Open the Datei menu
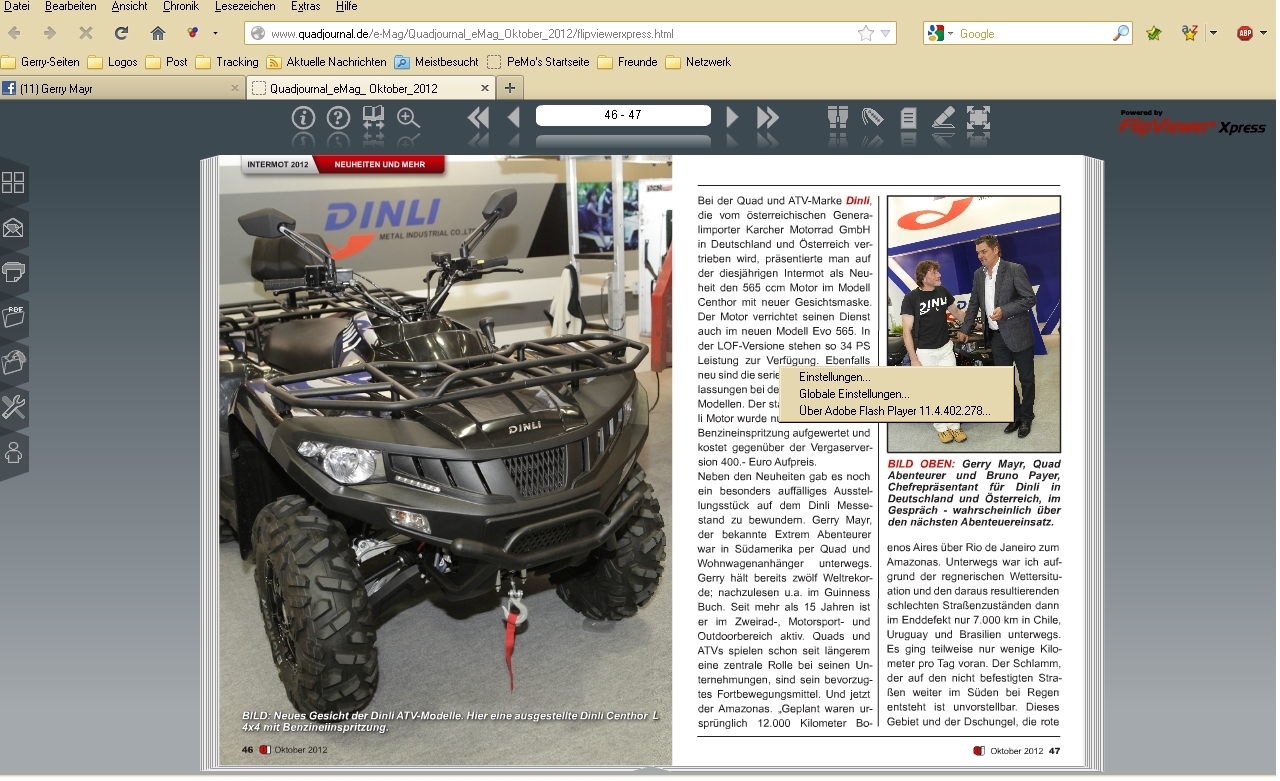Image resolution: width=1280 pixels, height=781 pixels. [17, 6]
